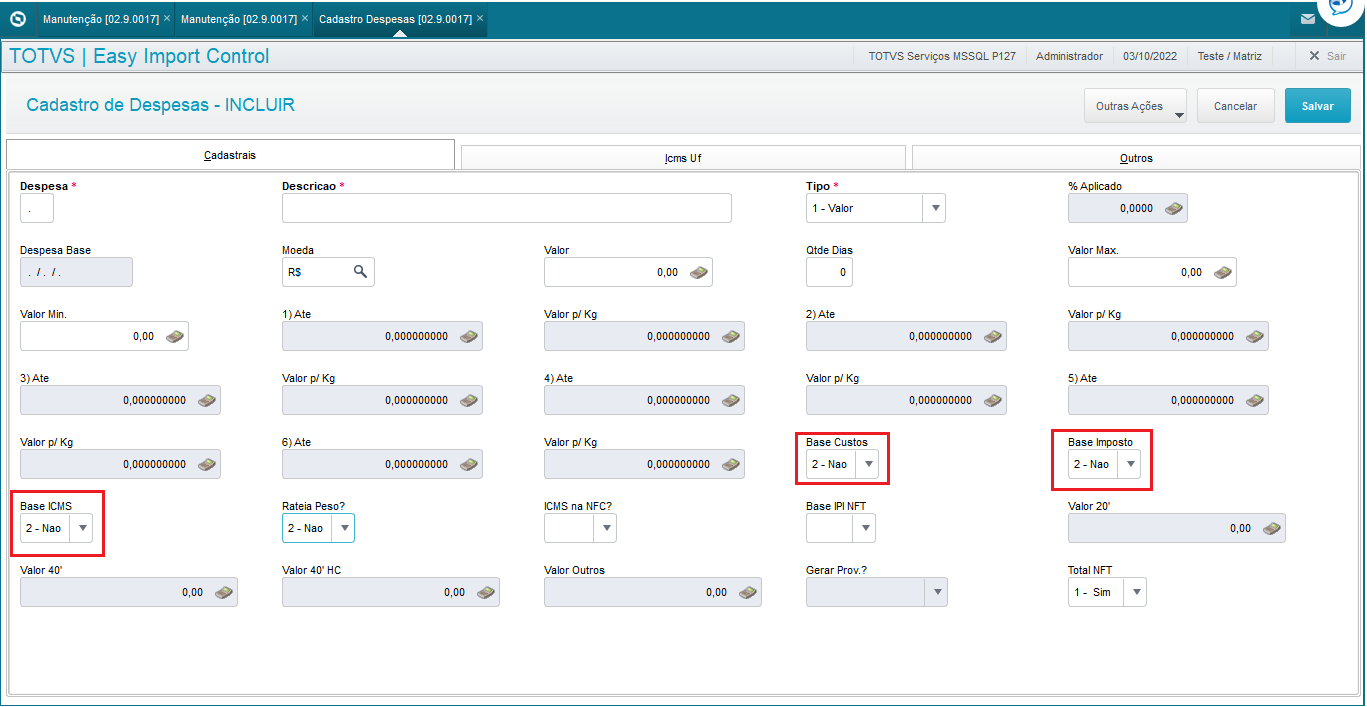Click the Cancelar button

[1235, 106]
